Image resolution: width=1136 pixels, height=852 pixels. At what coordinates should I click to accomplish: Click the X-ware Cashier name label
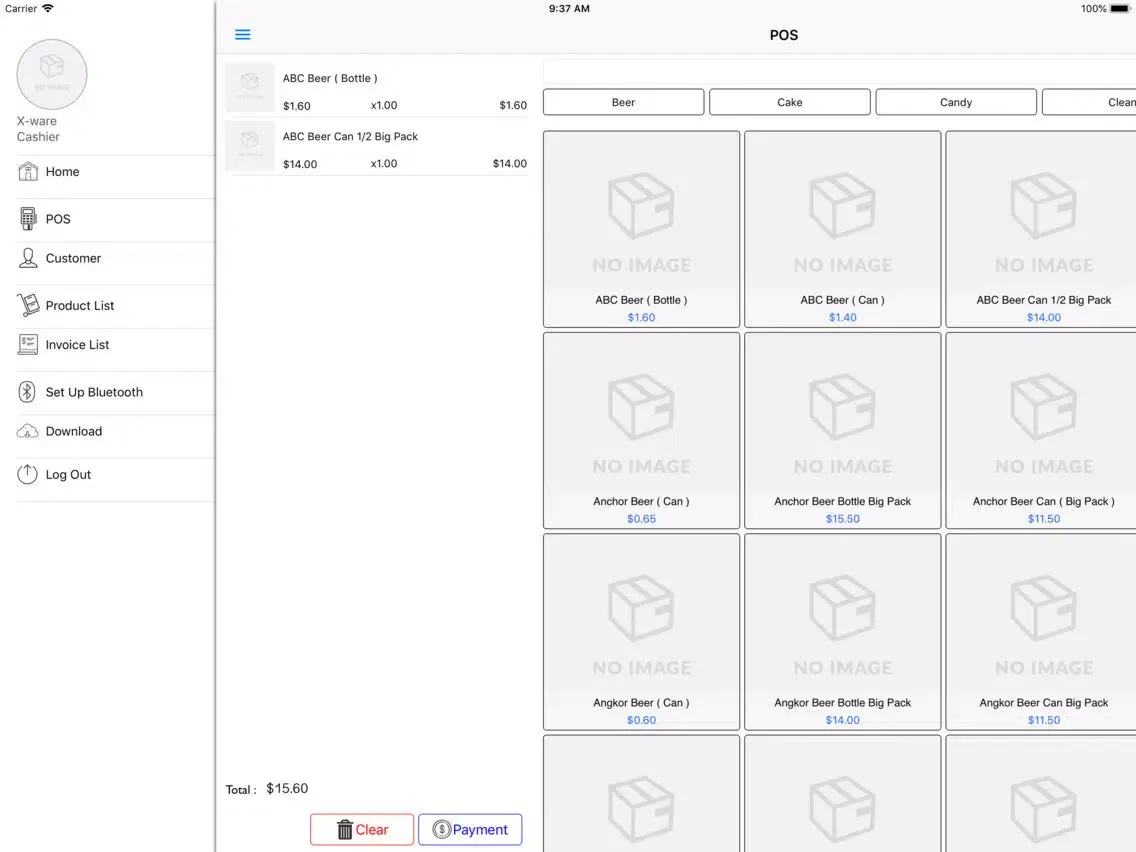tap(38, 129)
